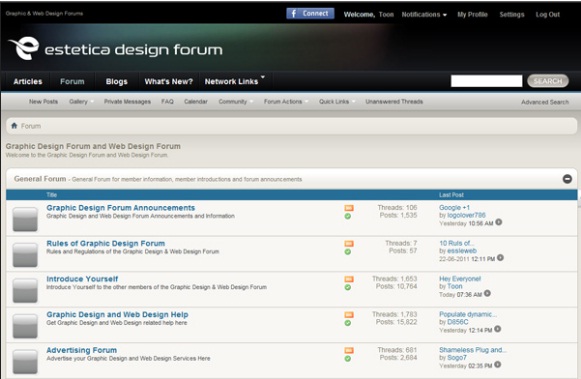View Unanswered Threads
This screenshot has height=379, width=581.
click(394, 102)
